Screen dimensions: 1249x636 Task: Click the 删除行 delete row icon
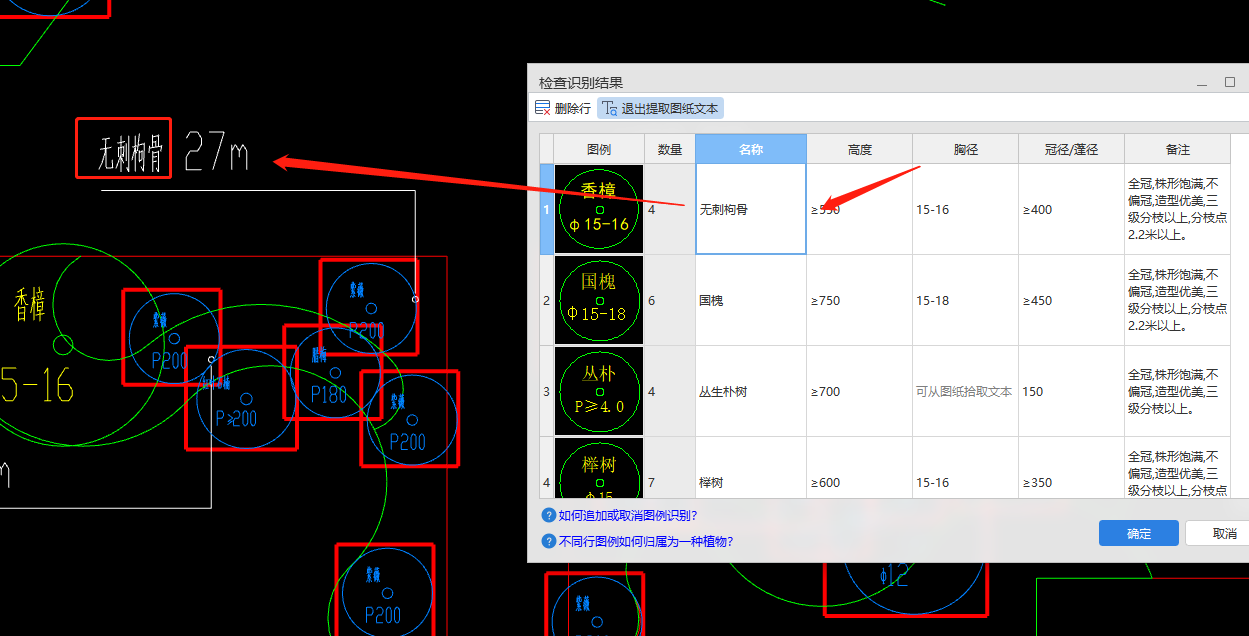coord(543,108)
